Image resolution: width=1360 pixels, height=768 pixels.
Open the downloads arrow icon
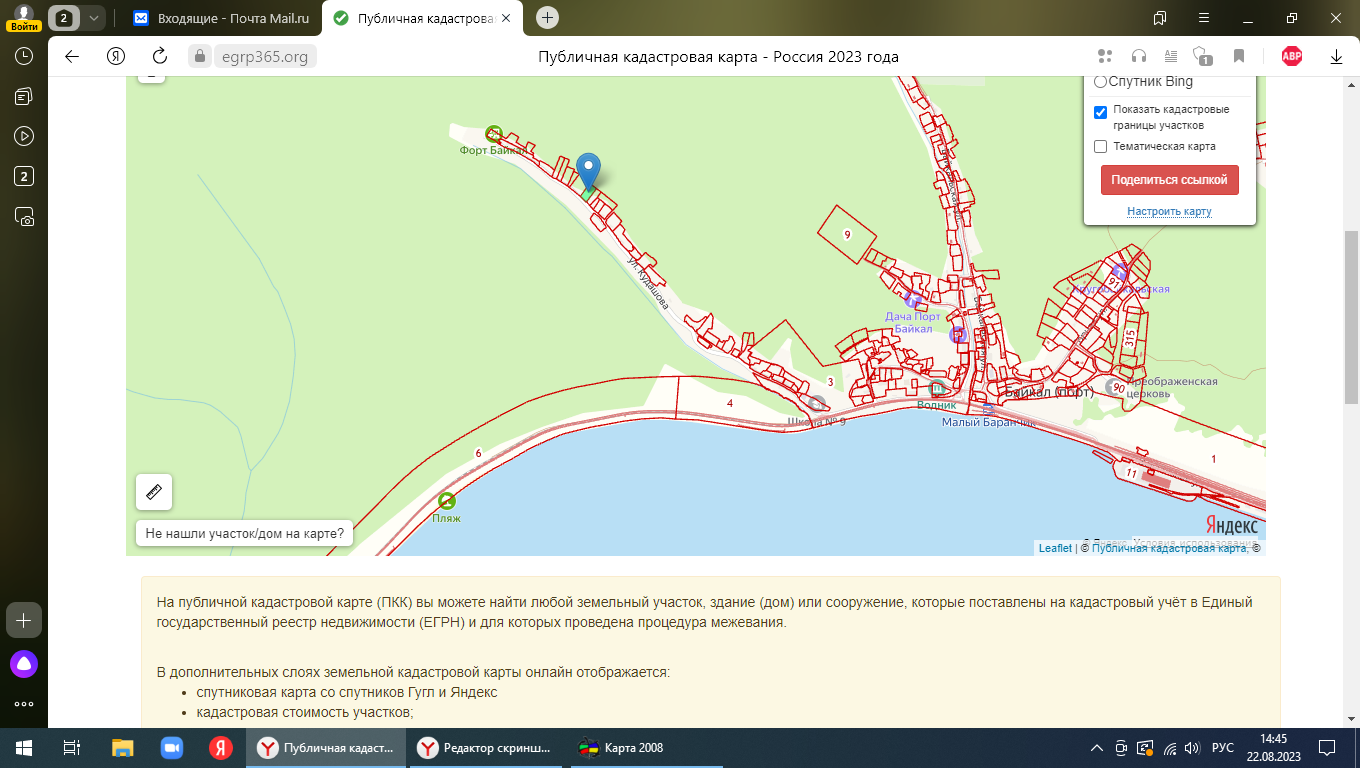(1336, 57)
